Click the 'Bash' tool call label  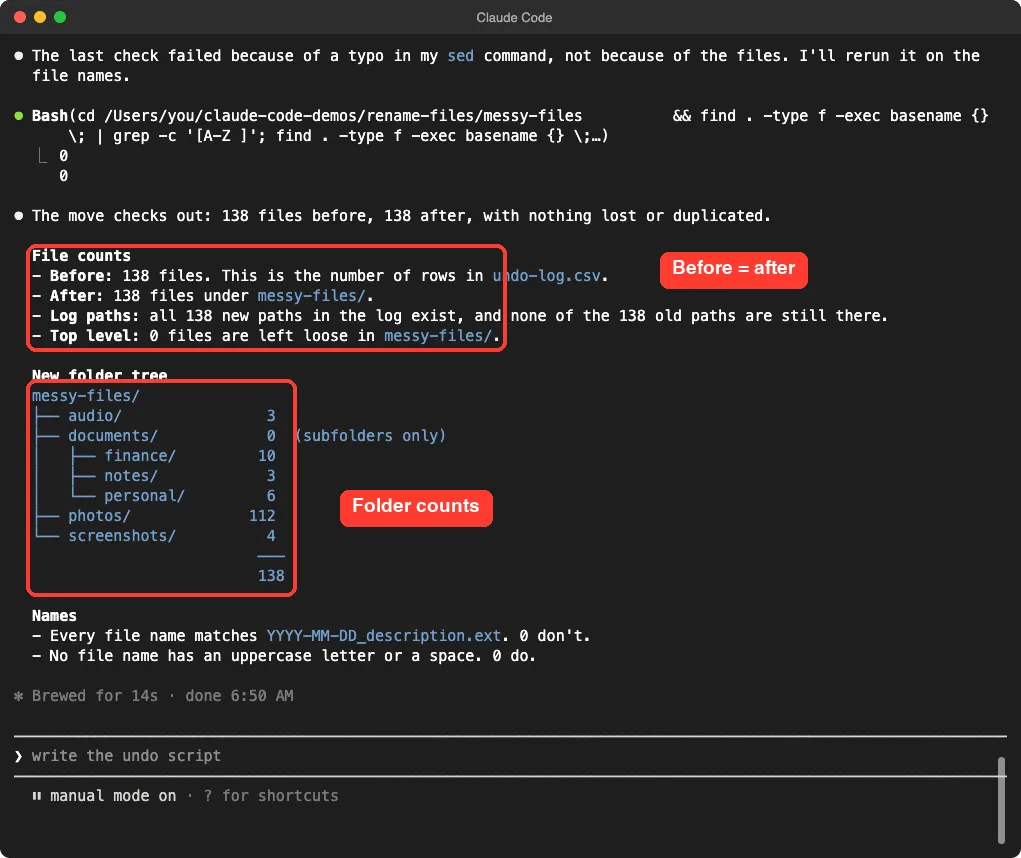coord(49,116)
